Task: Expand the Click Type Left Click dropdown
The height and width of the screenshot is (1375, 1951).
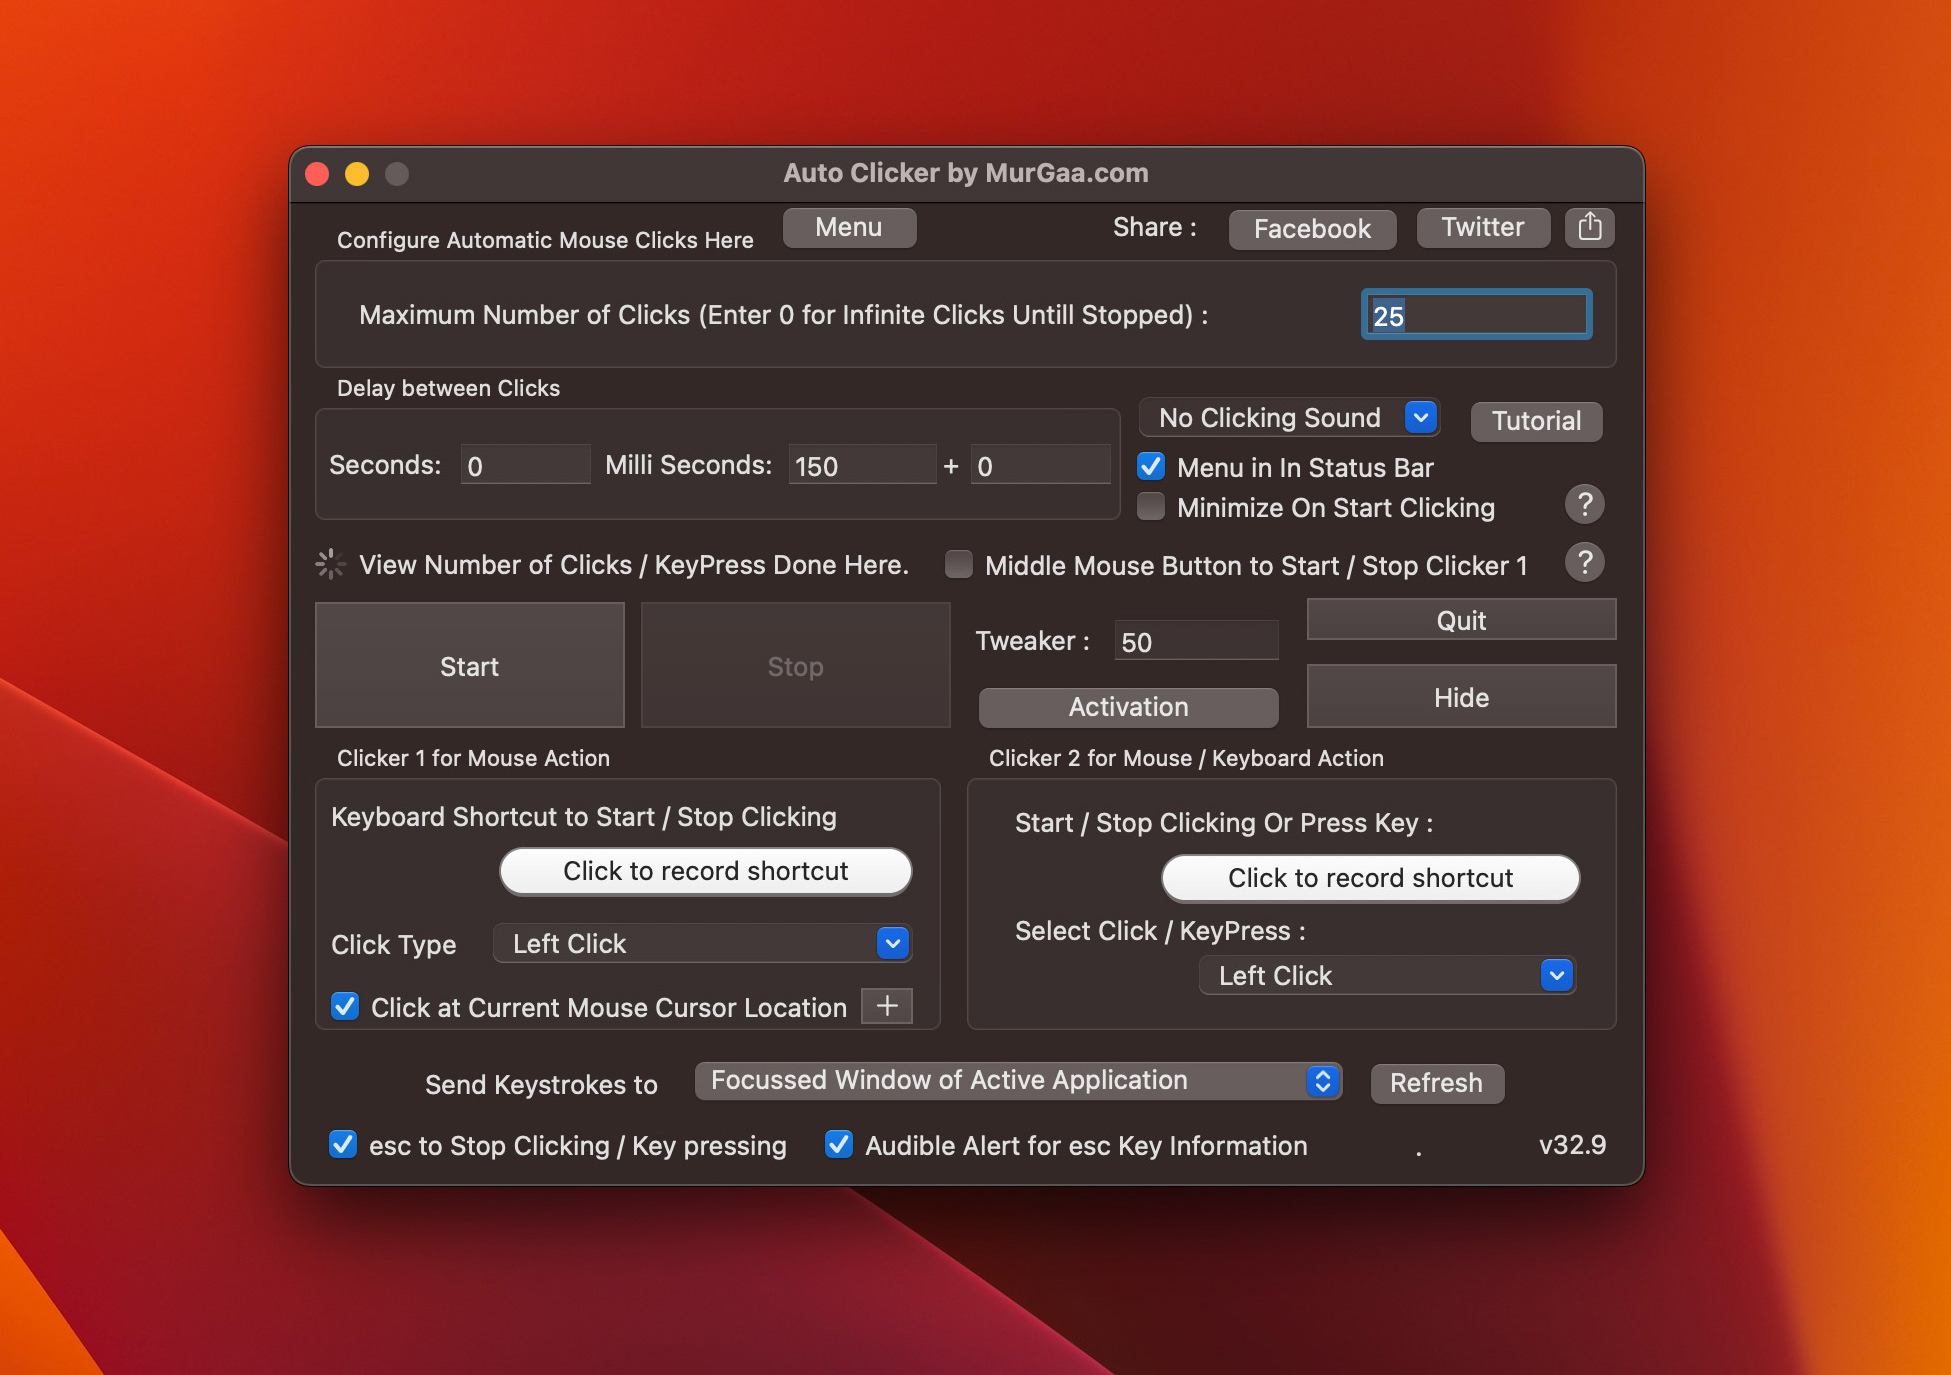Action: coord(894,943)
